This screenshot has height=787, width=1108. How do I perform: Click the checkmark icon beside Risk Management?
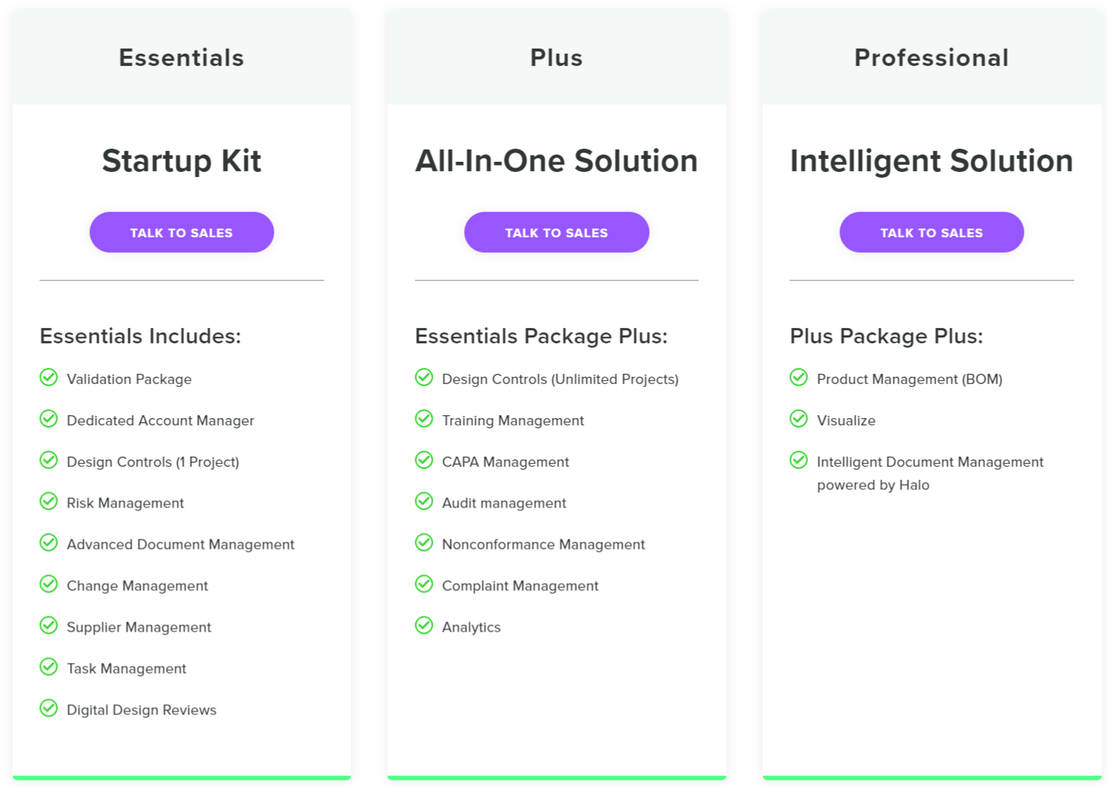coord(49,502)
